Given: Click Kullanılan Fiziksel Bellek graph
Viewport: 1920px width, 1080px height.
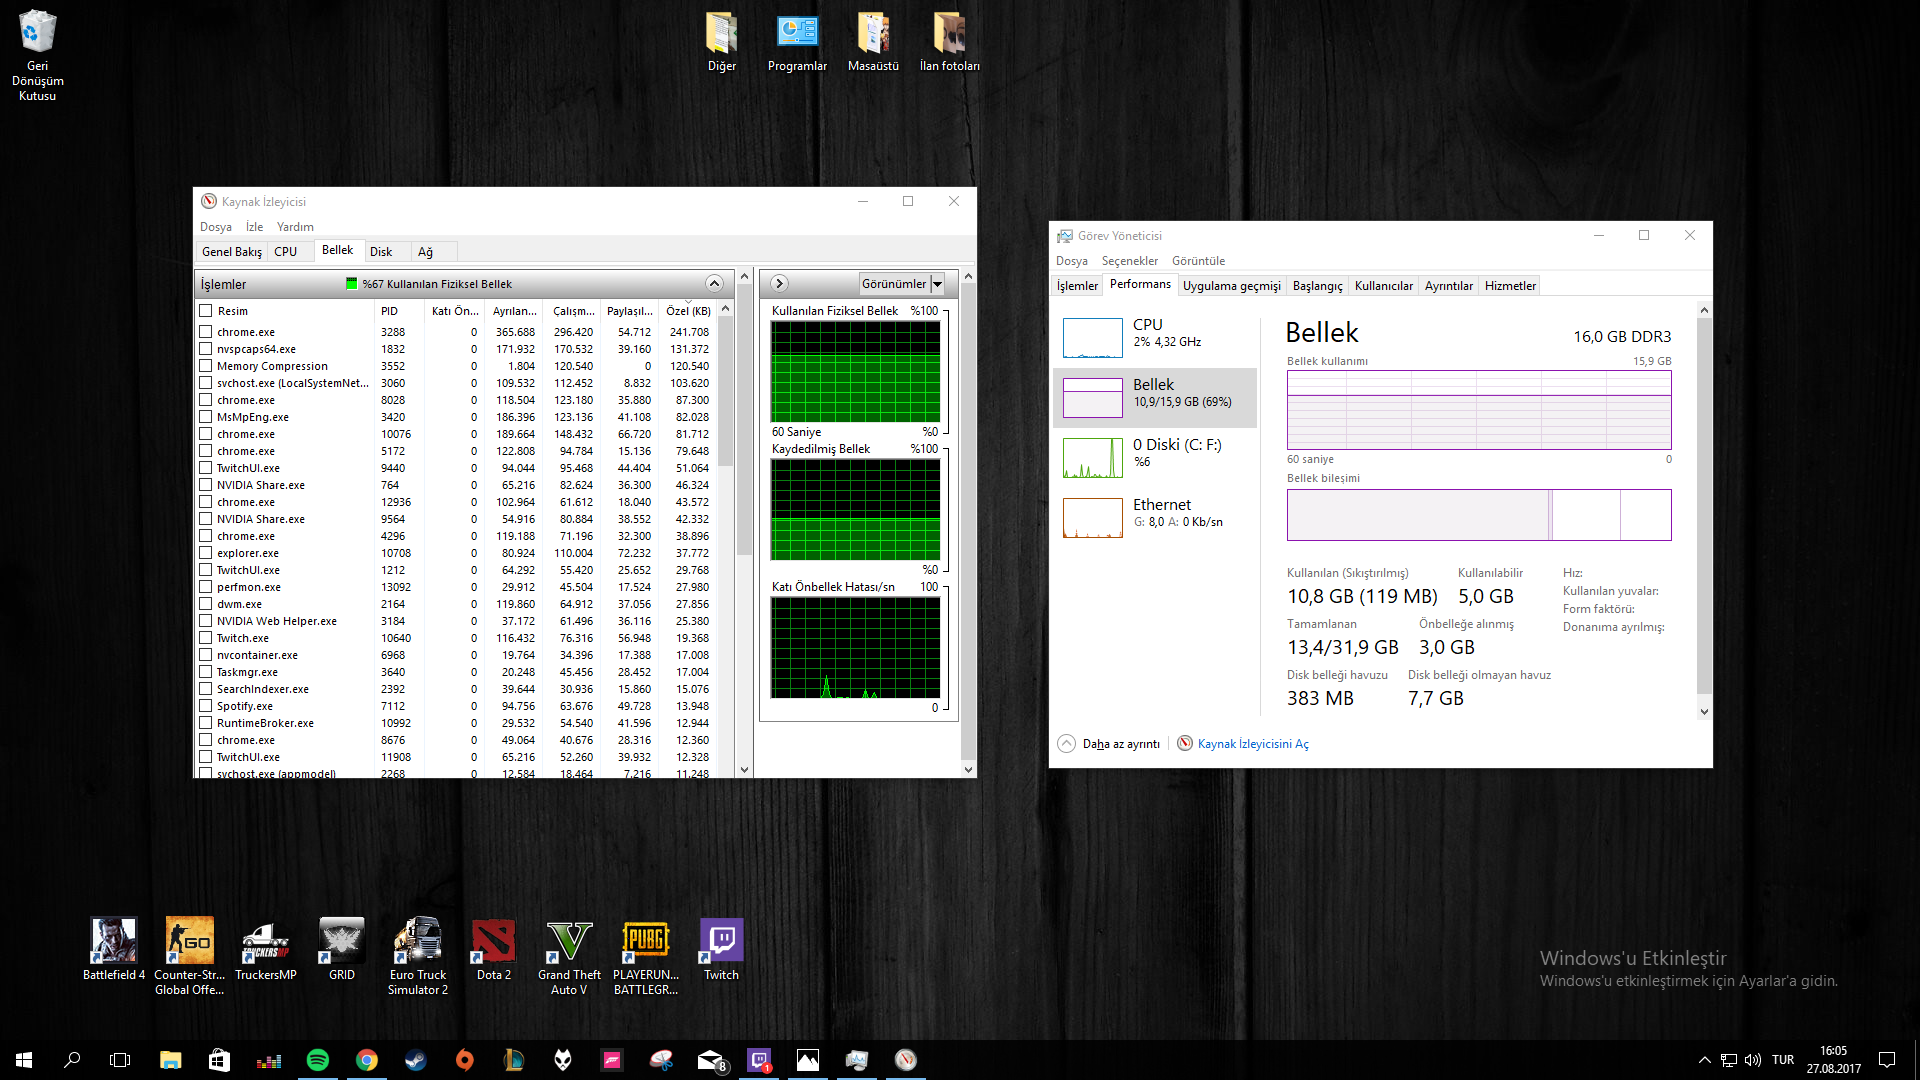Looking at the screenshot, I should click(x=855, y=371).
